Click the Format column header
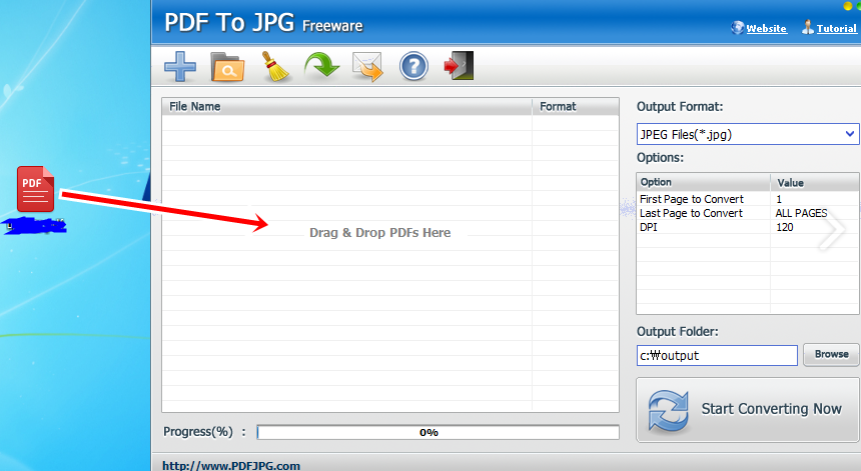861x471 pixels. click(575, 106)
